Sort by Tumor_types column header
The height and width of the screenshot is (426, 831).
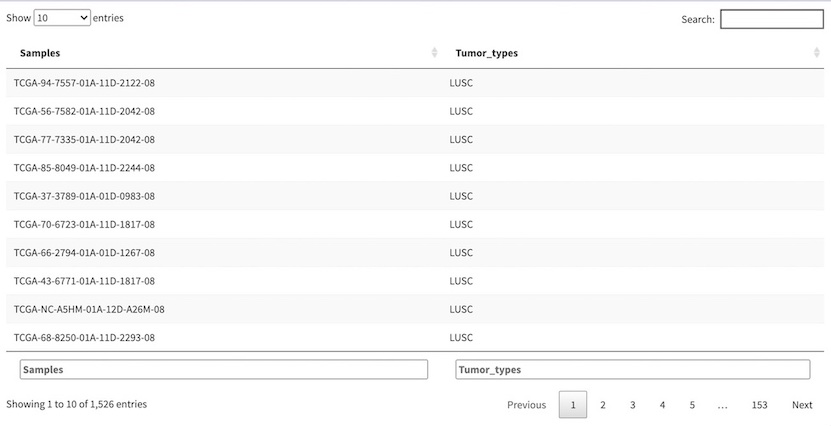coord(486,53)
